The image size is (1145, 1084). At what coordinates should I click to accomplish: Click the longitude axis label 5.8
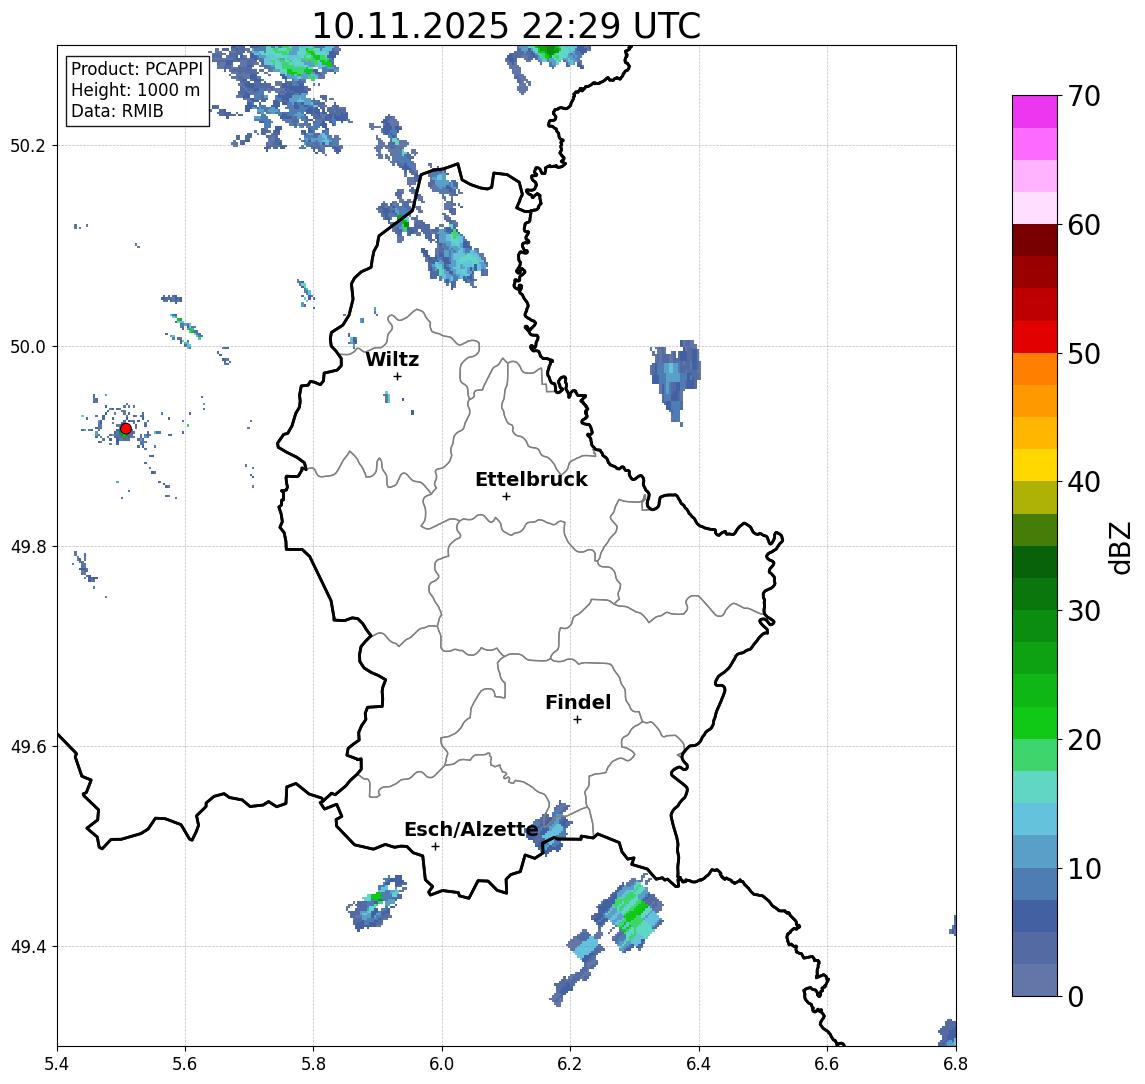click(313, 1064)
